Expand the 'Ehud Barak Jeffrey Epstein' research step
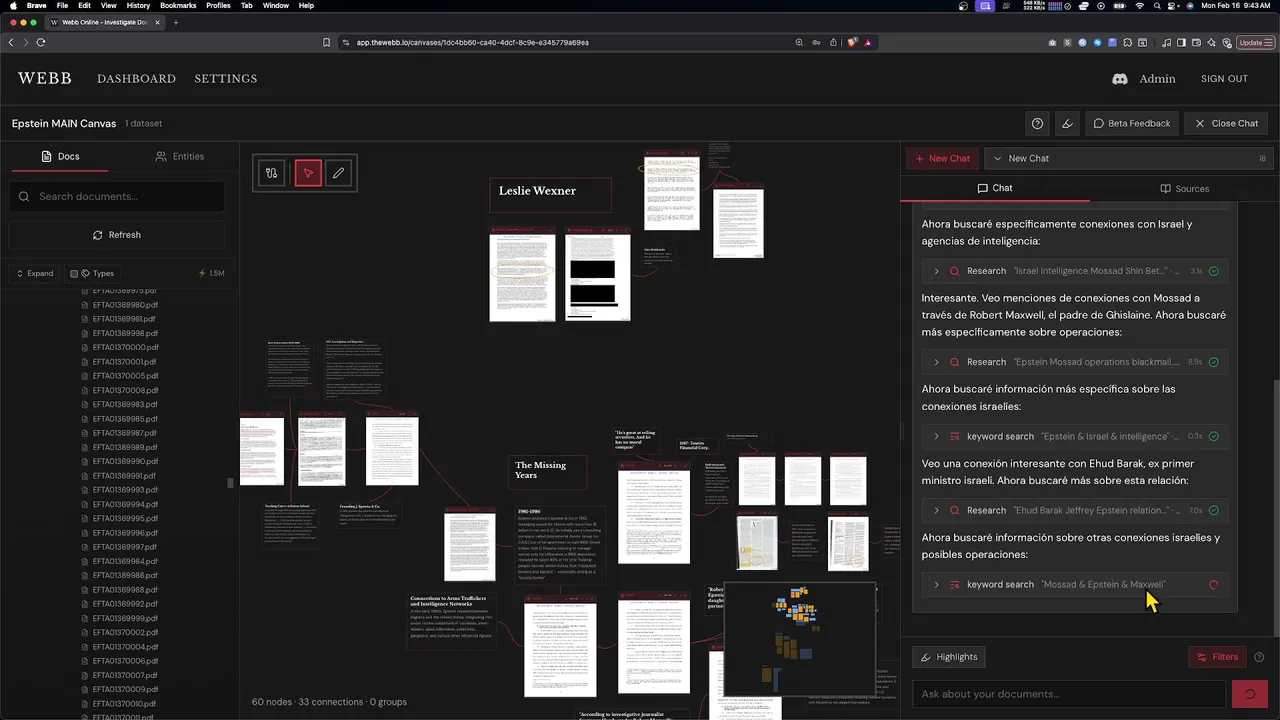Screen dimensions: 1280x720 [x=1075, y=510]
